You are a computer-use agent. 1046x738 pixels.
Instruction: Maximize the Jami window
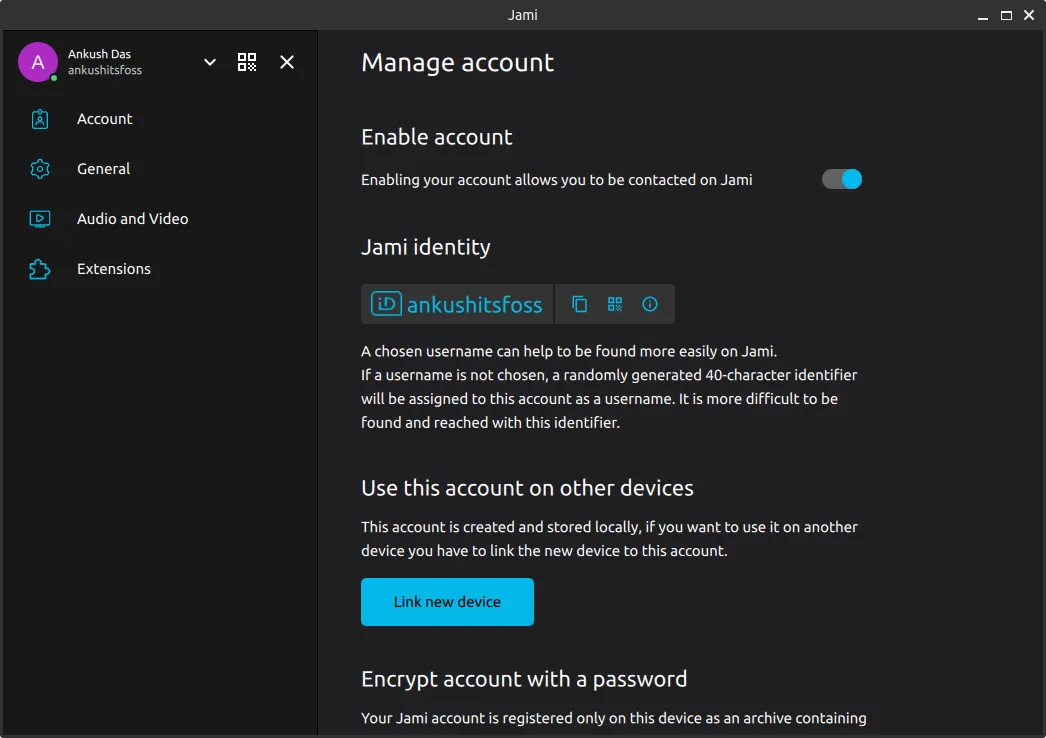[1006, 15]
